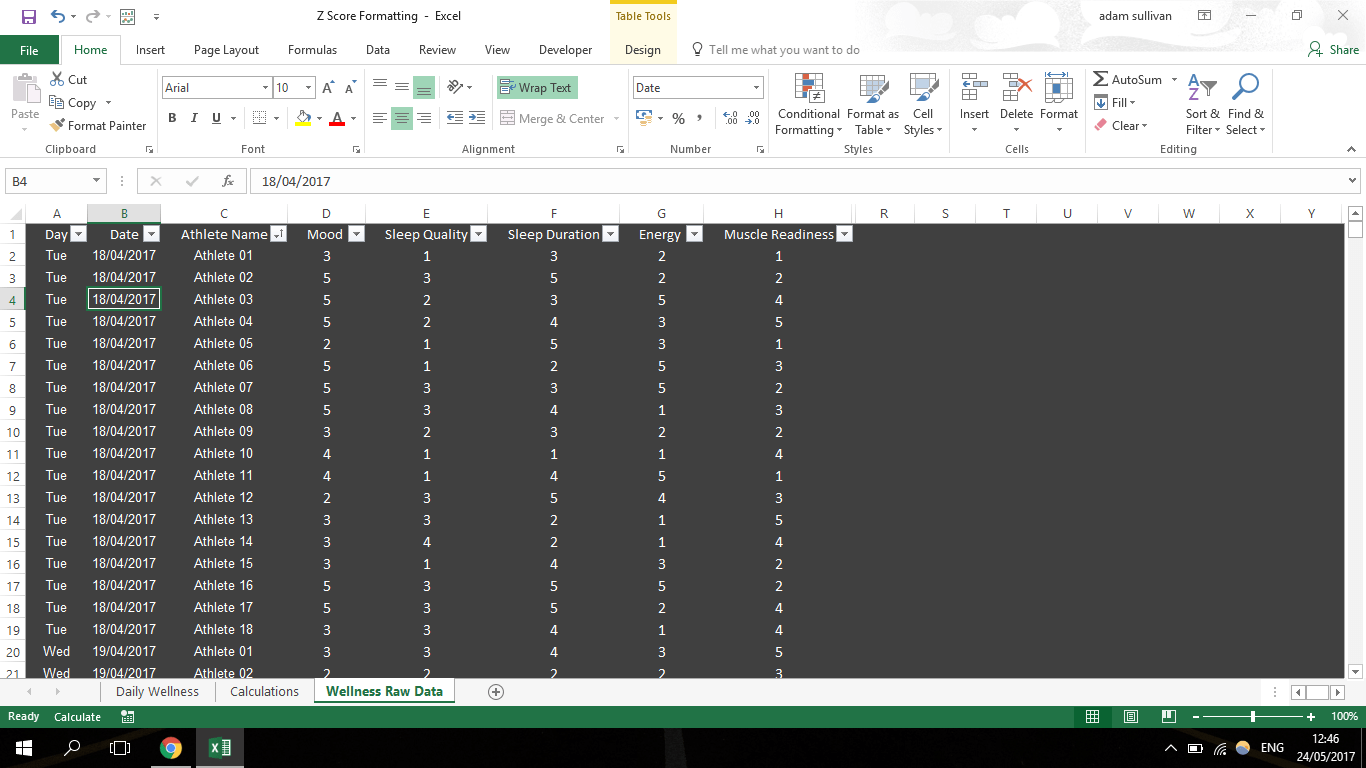Click the Fill Color paint bucket swatch
The width and height of the screenshot is (1366, 768).
[x=303, y=118]
